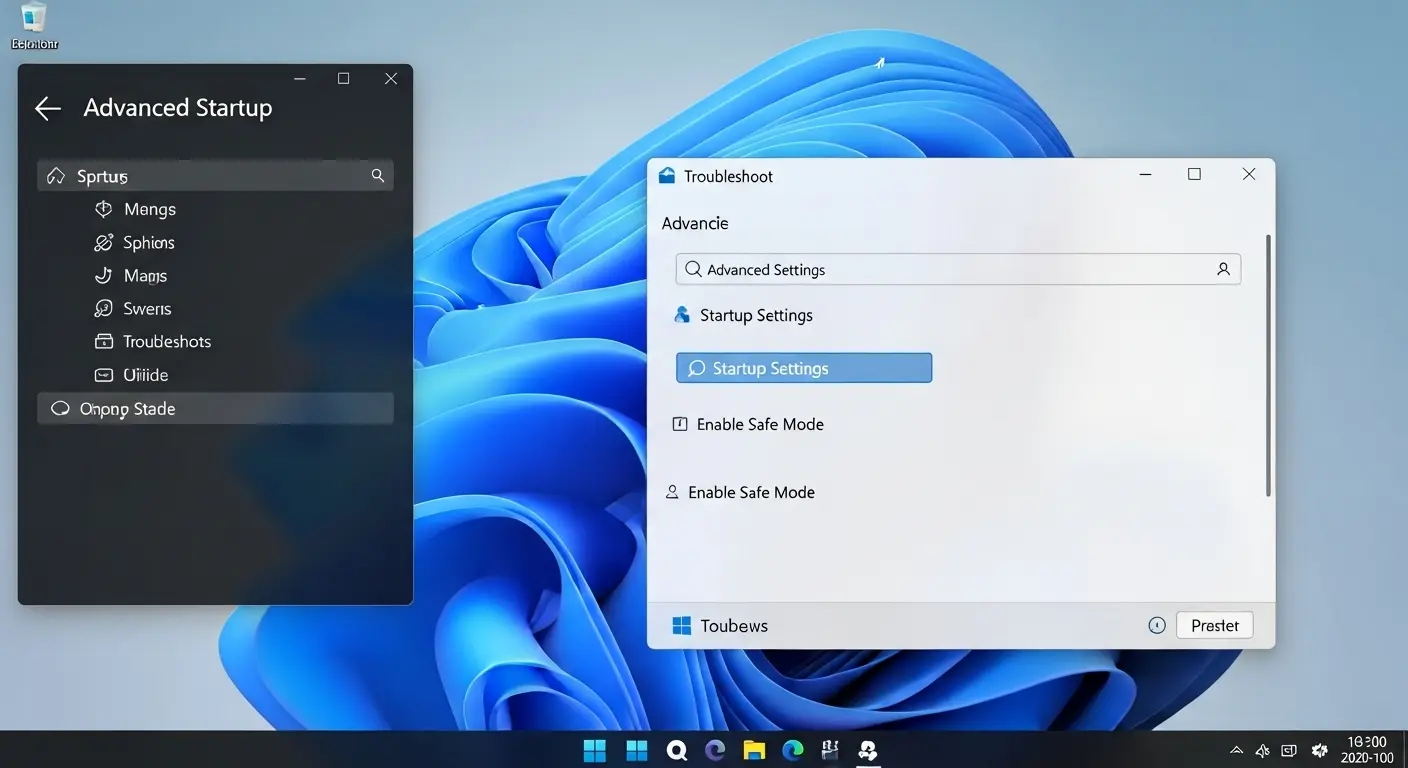
Task: Click the info icon beside Prestet
Action: click(1157, 626)
